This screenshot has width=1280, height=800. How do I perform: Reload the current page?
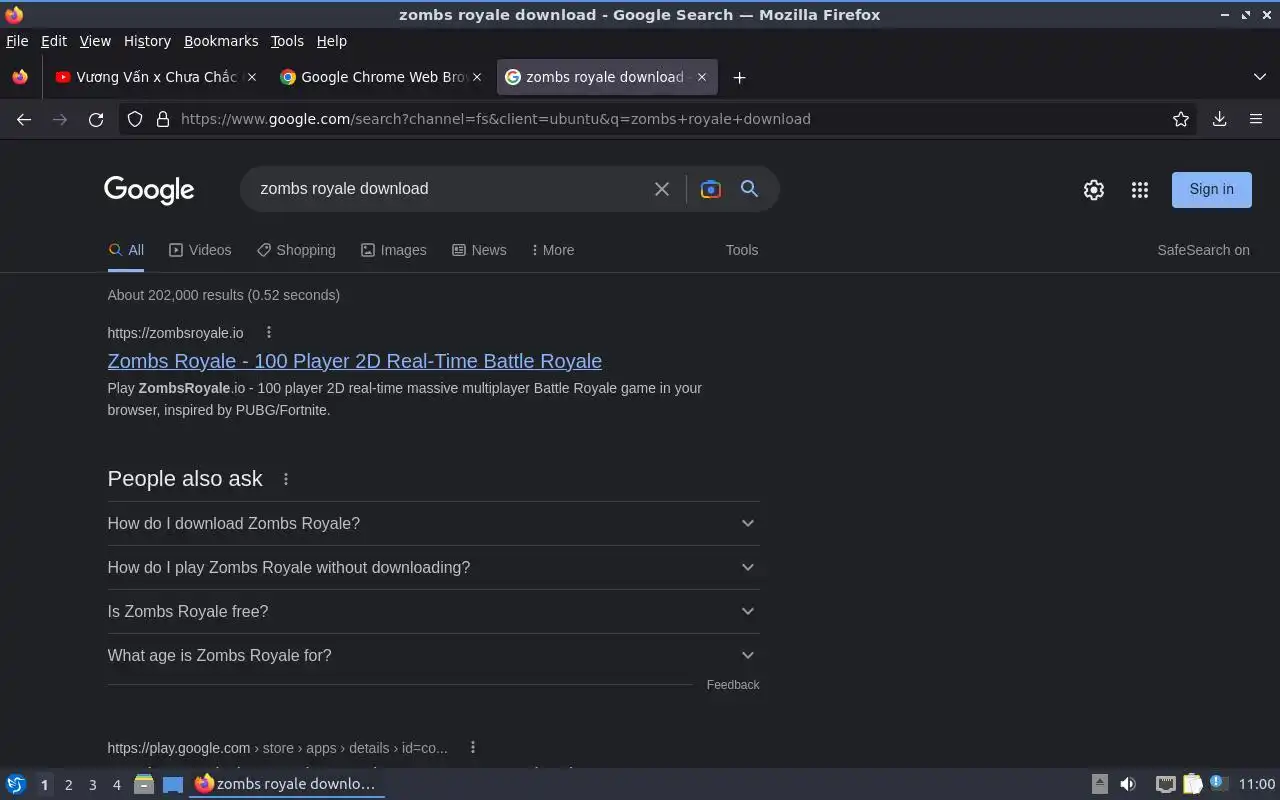click(96, 119)
